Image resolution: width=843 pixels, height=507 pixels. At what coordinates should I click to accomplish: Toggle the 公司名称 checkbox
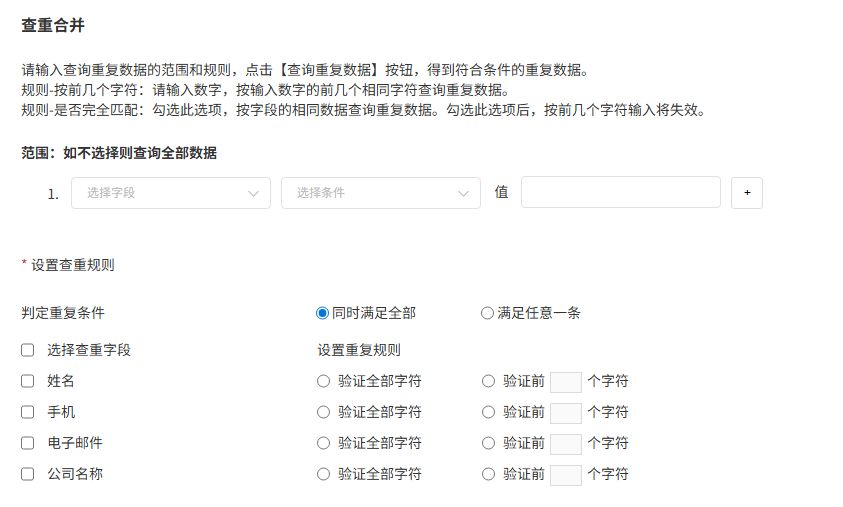(28, 474)
